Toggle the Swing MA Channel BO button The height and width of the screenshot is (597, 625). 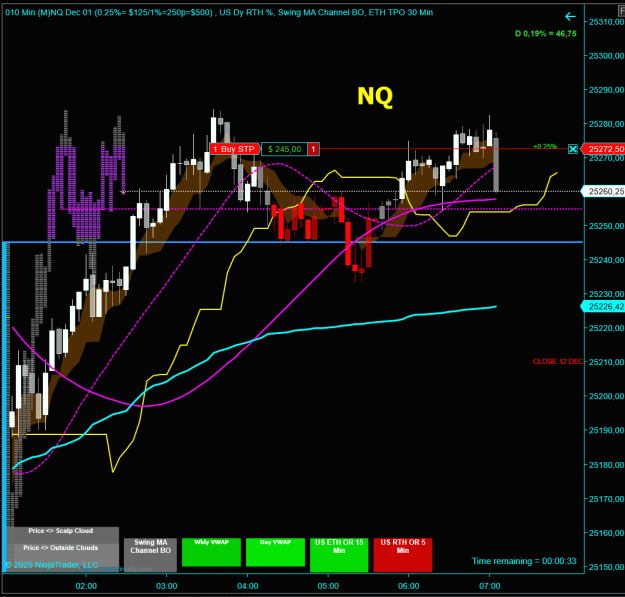tap(150, 555)
